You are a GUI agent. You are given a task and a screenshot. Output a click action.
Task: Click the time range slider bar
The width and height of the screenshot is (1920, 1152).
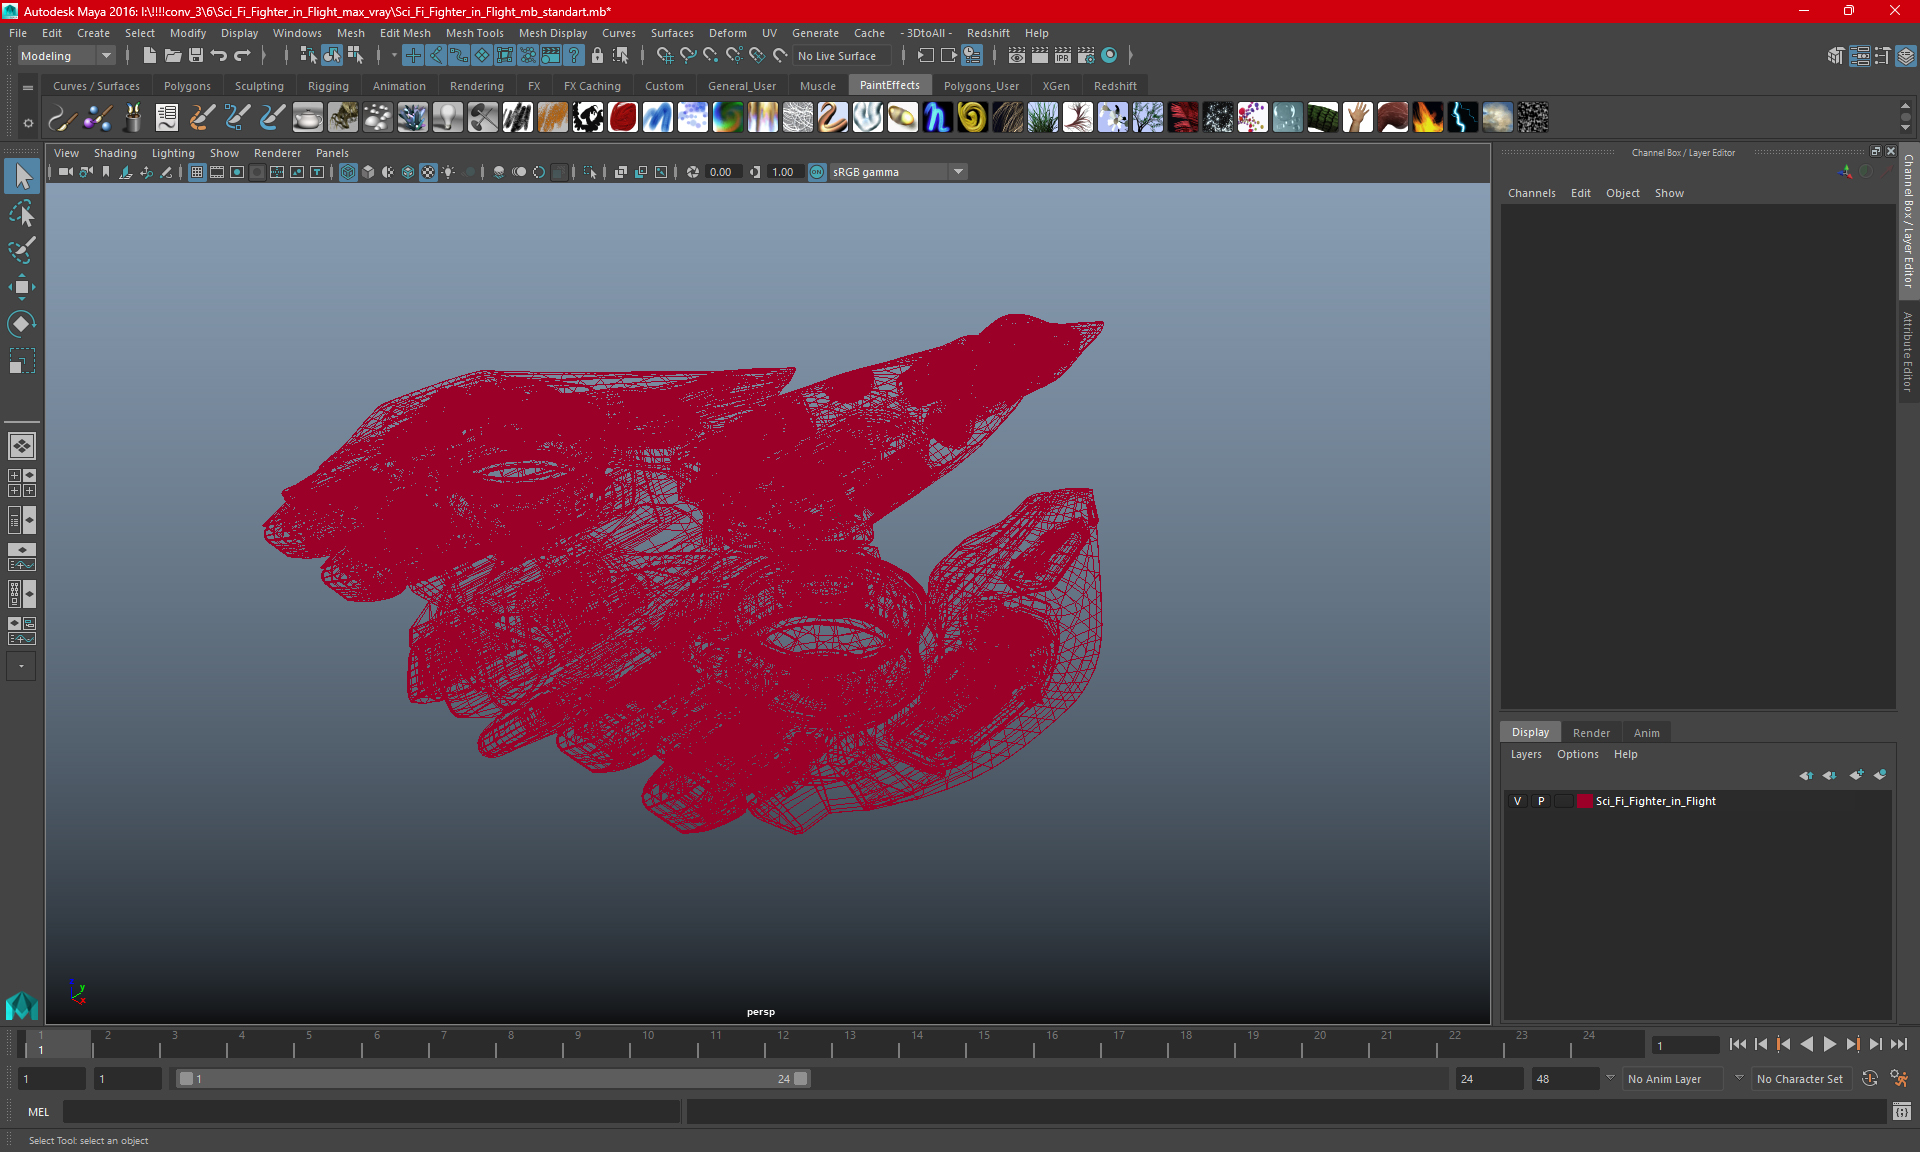click(x=493, y=1079)
